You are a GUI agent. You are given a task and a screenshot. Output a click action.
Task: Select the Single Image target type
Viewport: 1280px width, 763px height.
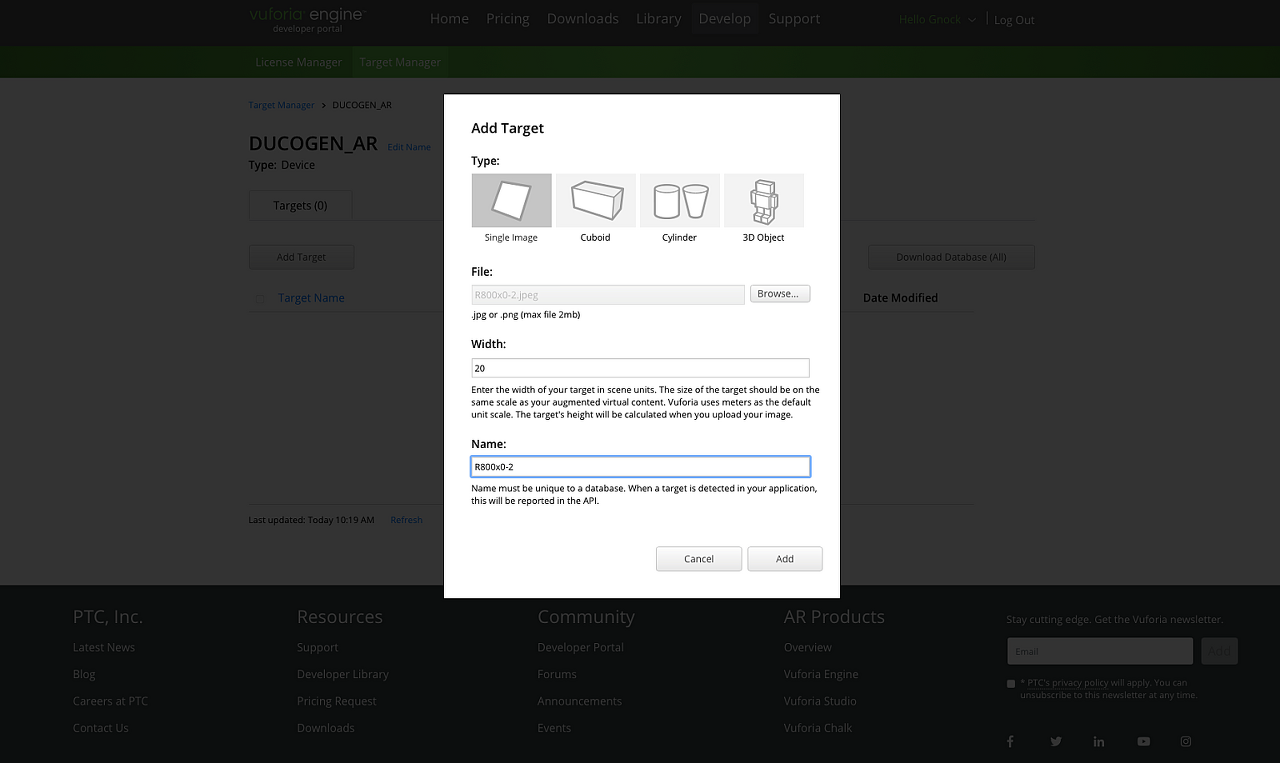(511, 201)
